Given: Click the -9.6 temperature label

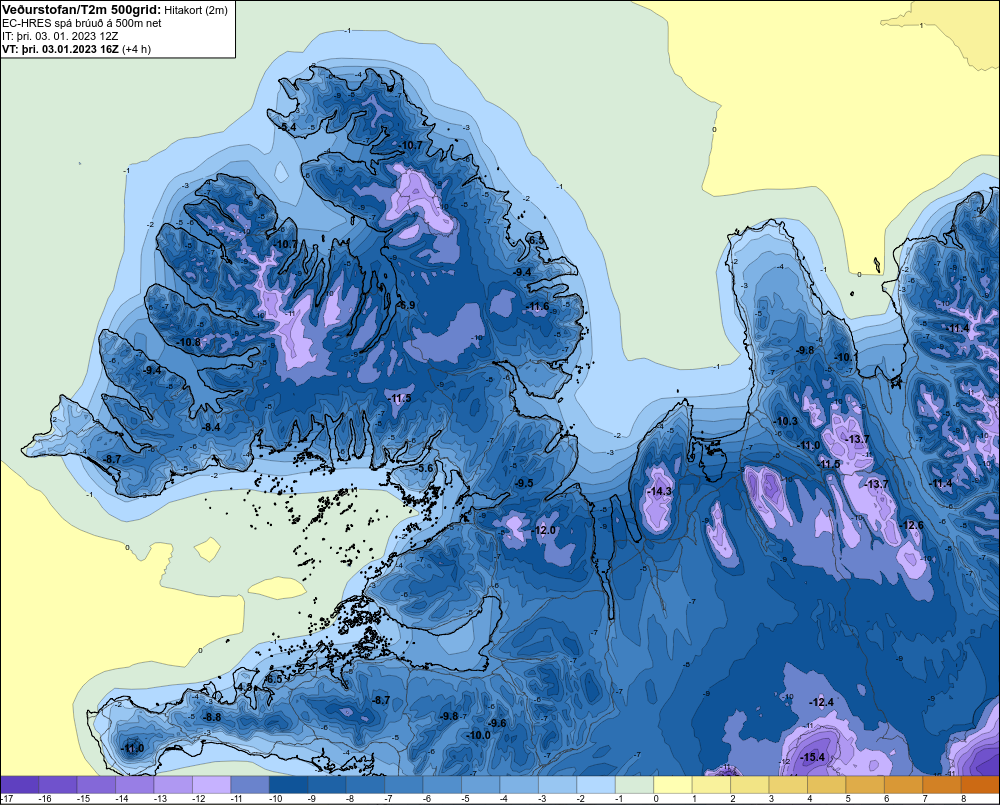Looking at the screenshot, I should tap(496, 723).
